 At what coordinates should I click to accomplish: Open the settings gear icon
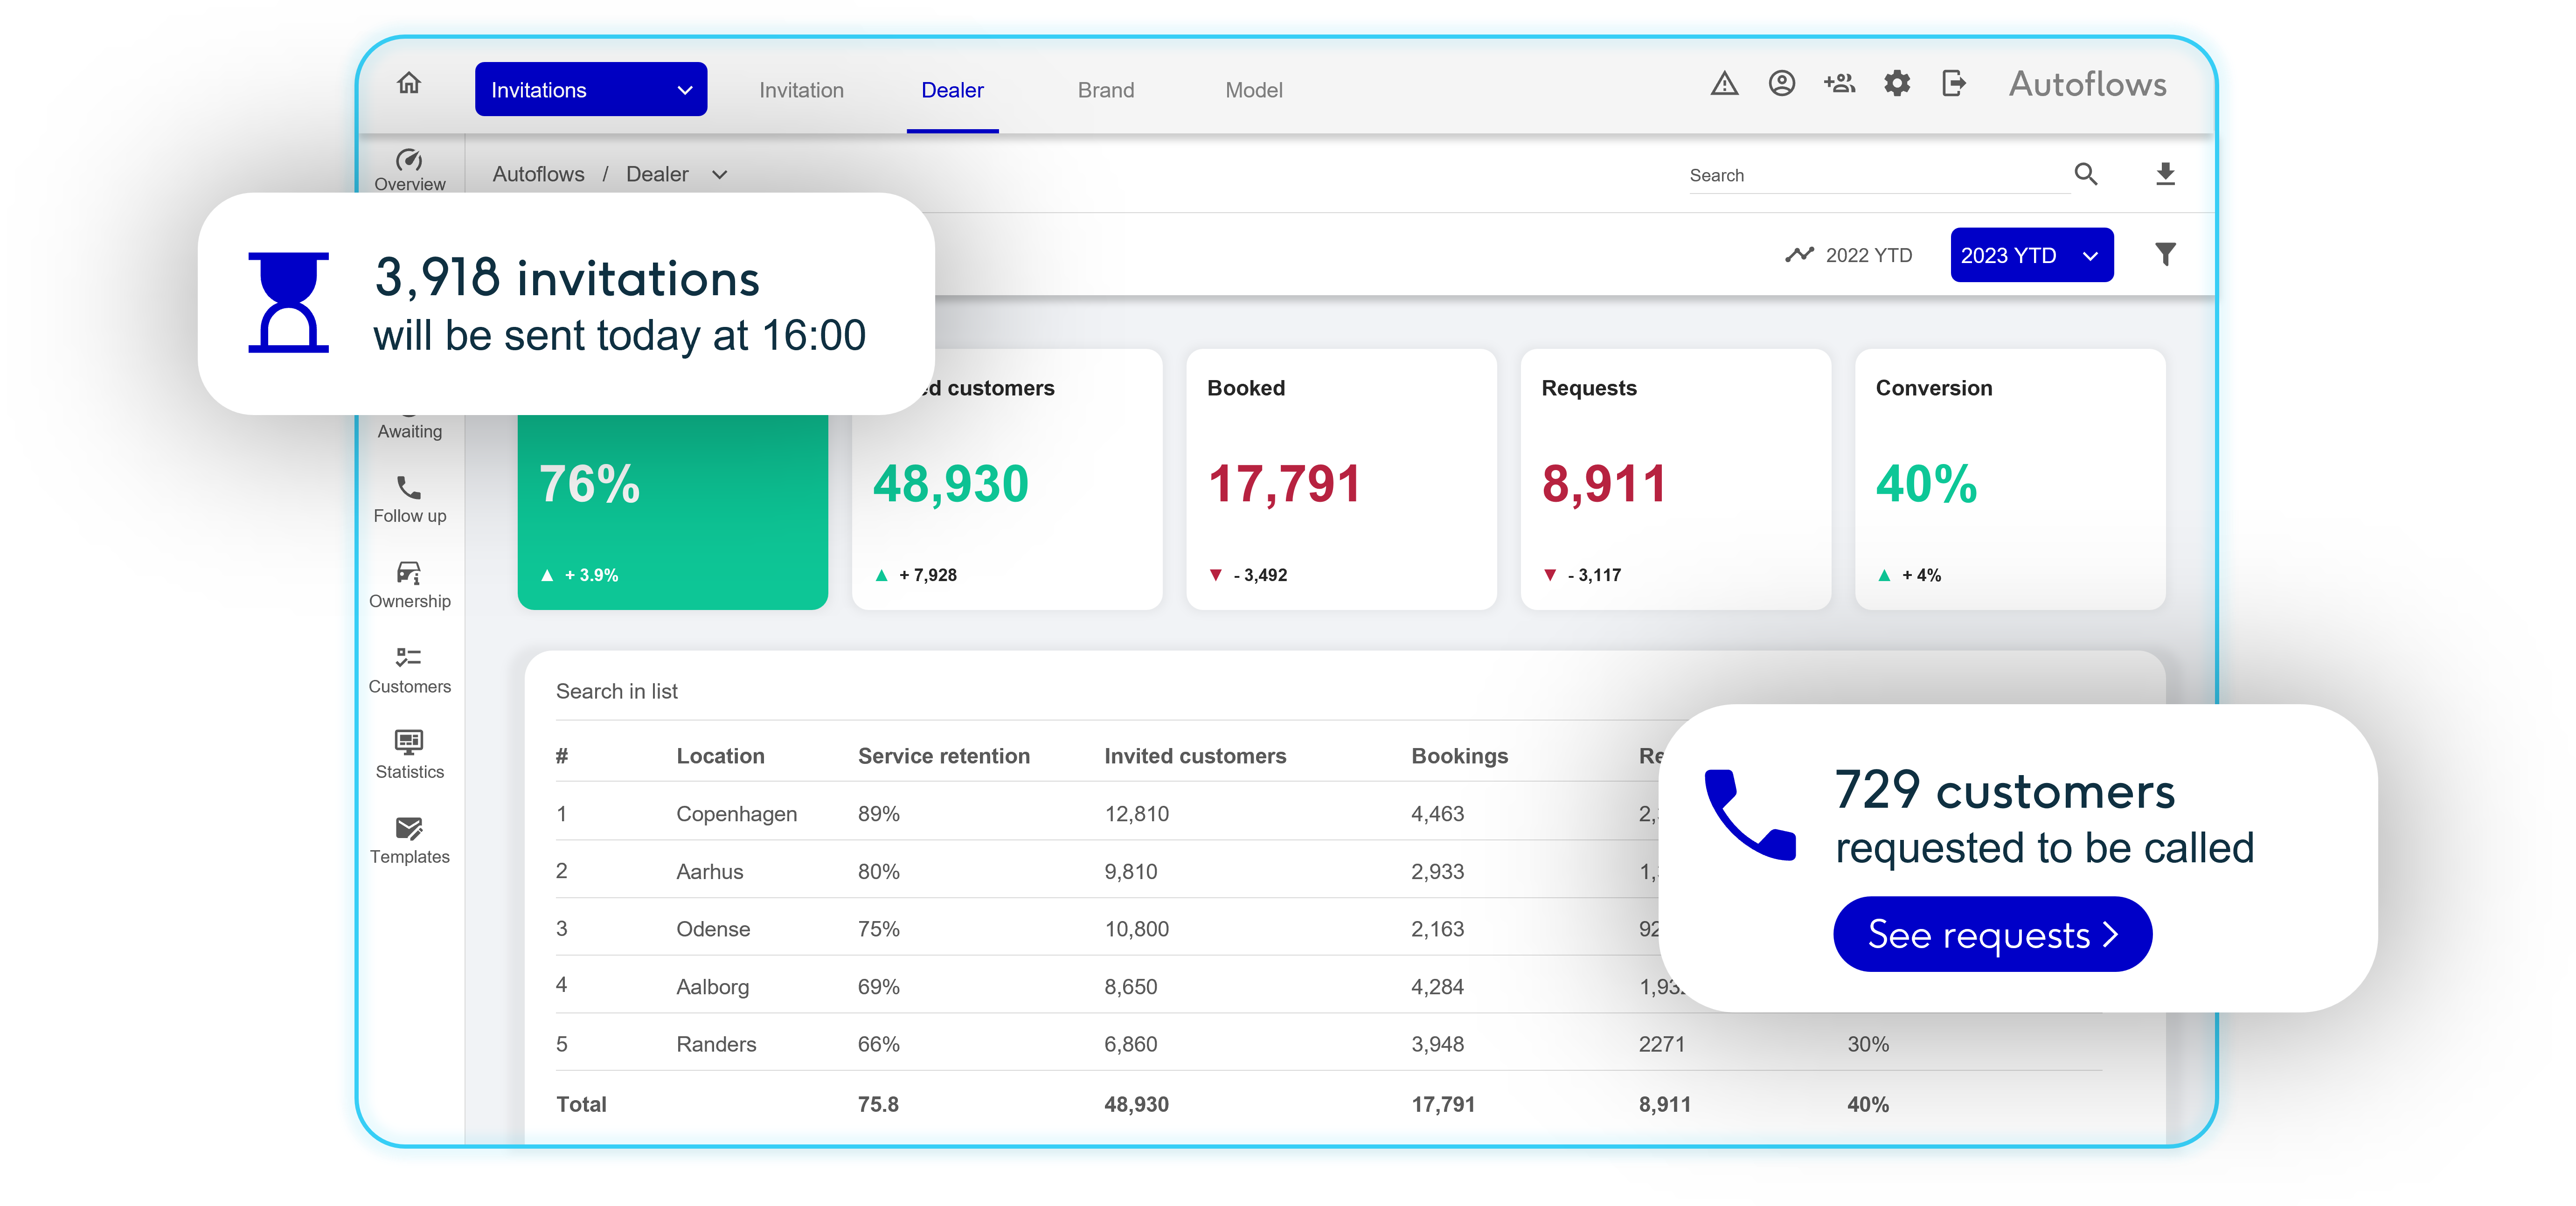click(1897, 83)
